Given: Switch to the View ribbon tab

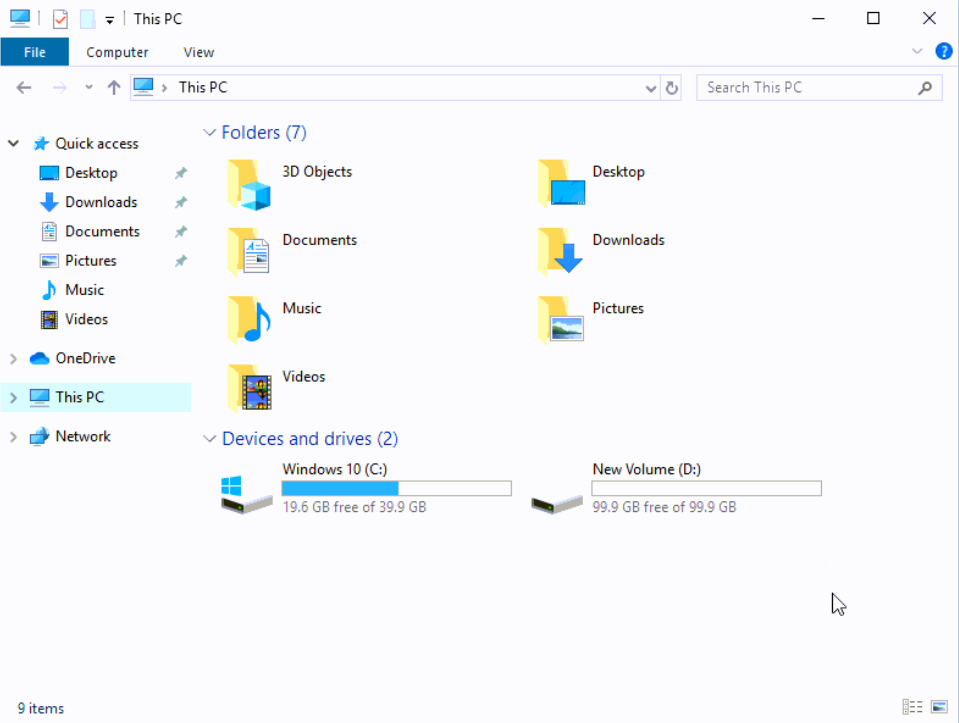Looking at the screenshot, I should pyautogui.click(x=199, y=52).
